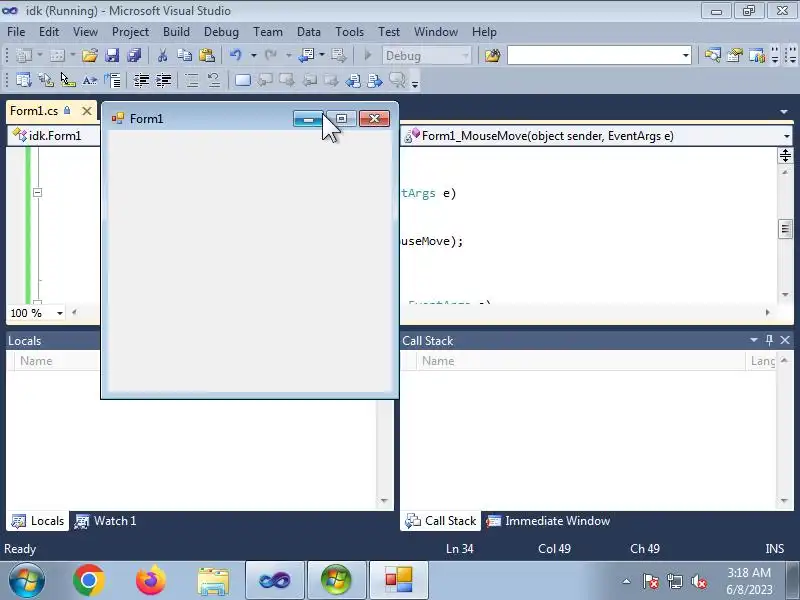Click the code editor vertical scrollbar thumb
This screenshot has width=800, height=600.
[785, 228]
